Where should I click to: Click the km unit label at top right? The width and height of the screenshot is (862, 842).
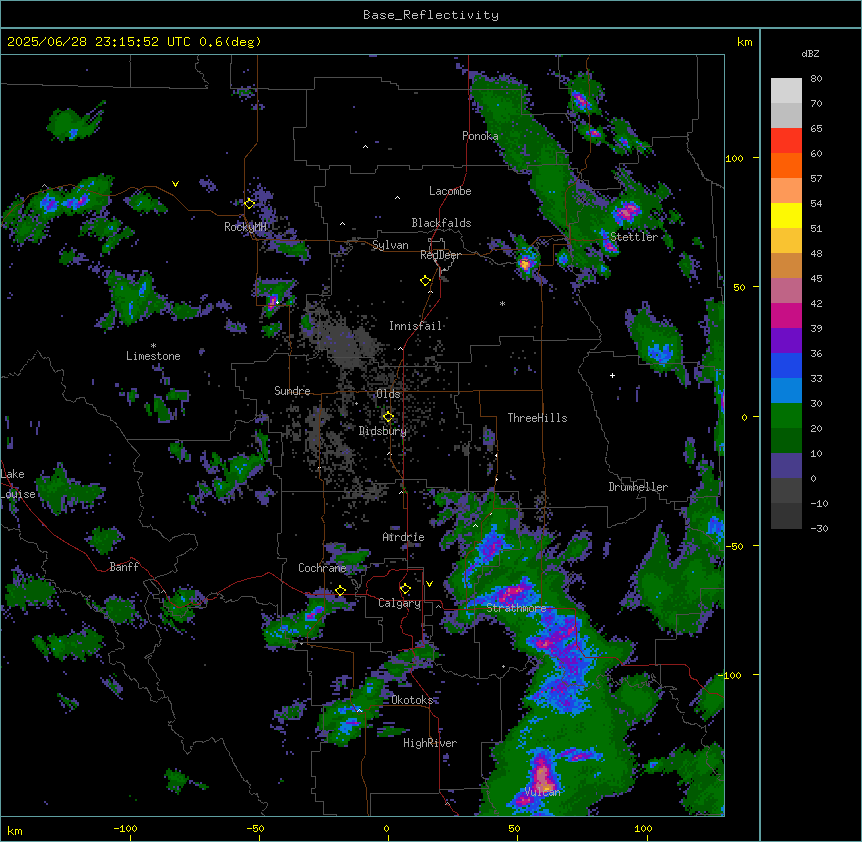744,42
